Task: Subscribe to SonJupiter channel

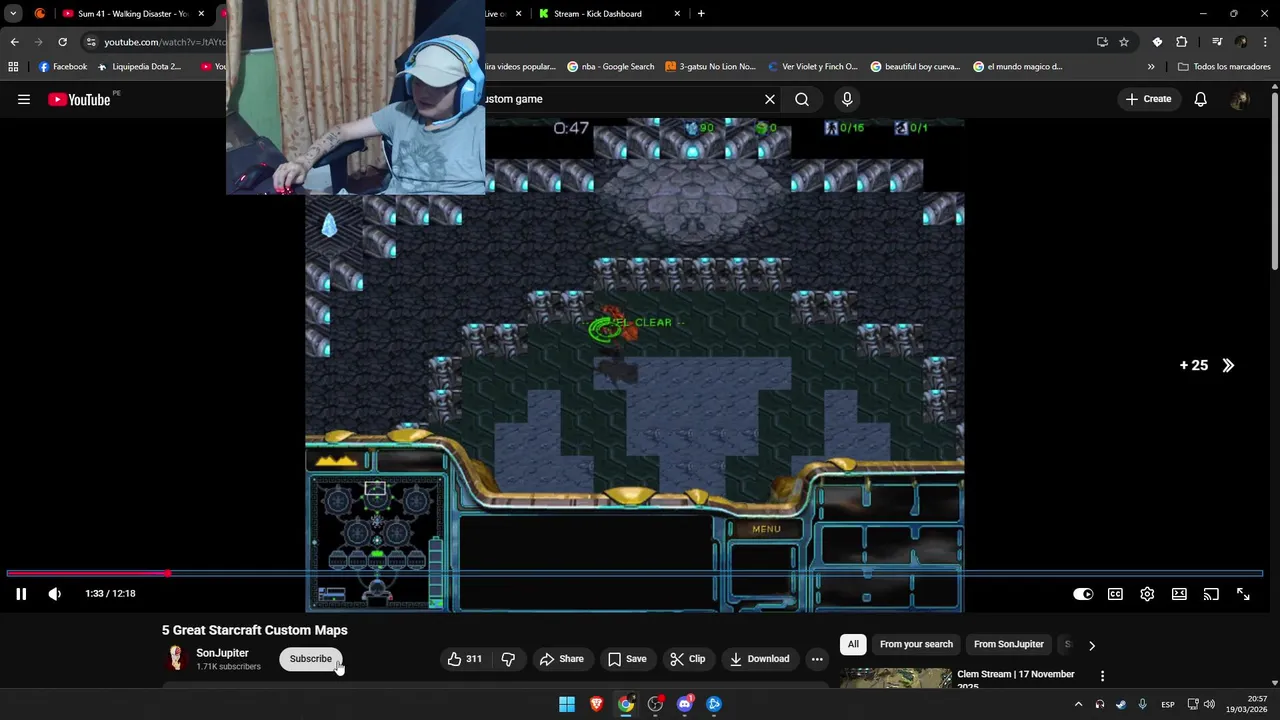Action: 311,659
